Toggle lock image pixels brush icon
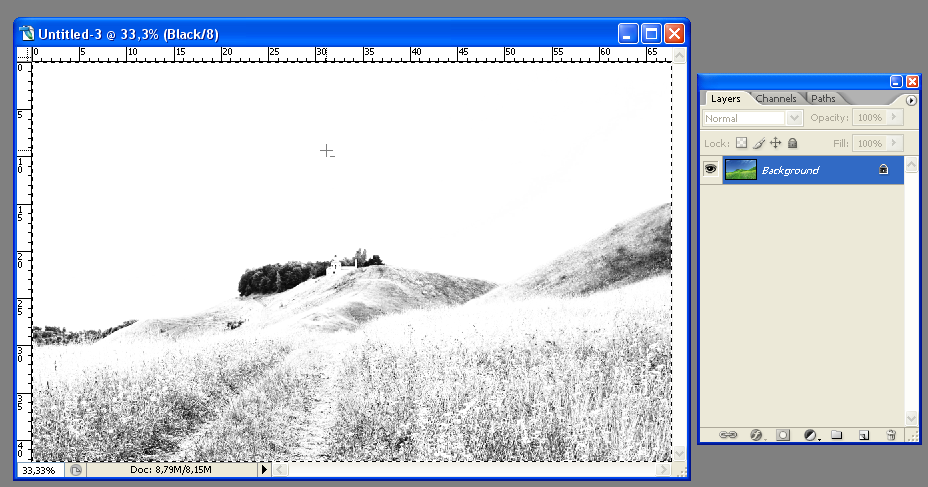This screenshot has height=487, width=928. click(x=759, y=143)
